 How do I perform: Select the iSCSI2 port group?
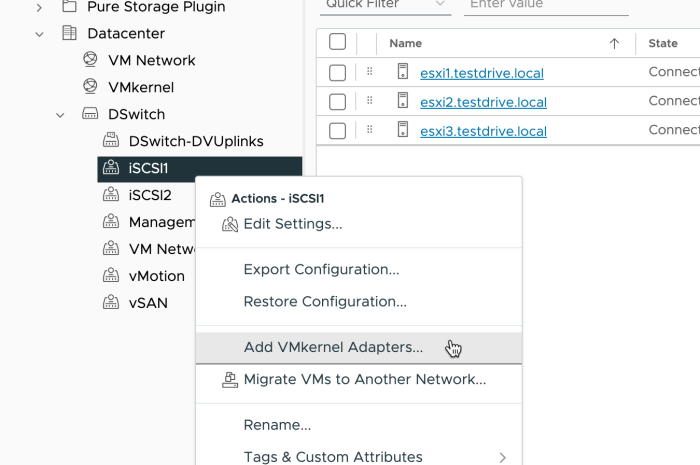149,195
